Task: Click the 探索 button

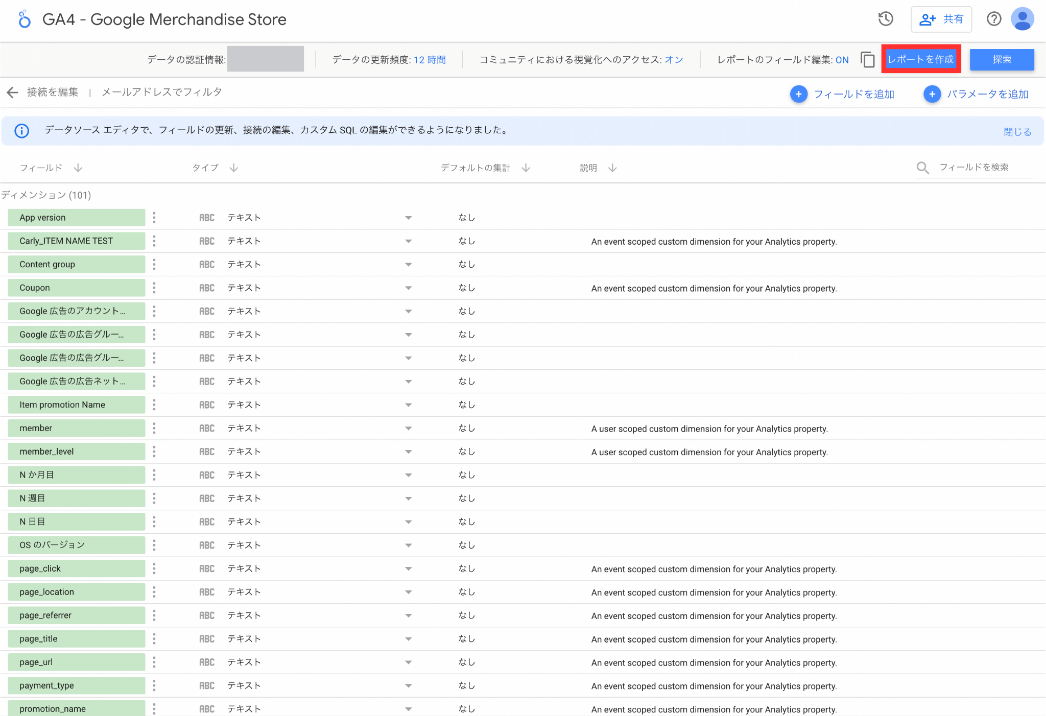Action: 1001,59
